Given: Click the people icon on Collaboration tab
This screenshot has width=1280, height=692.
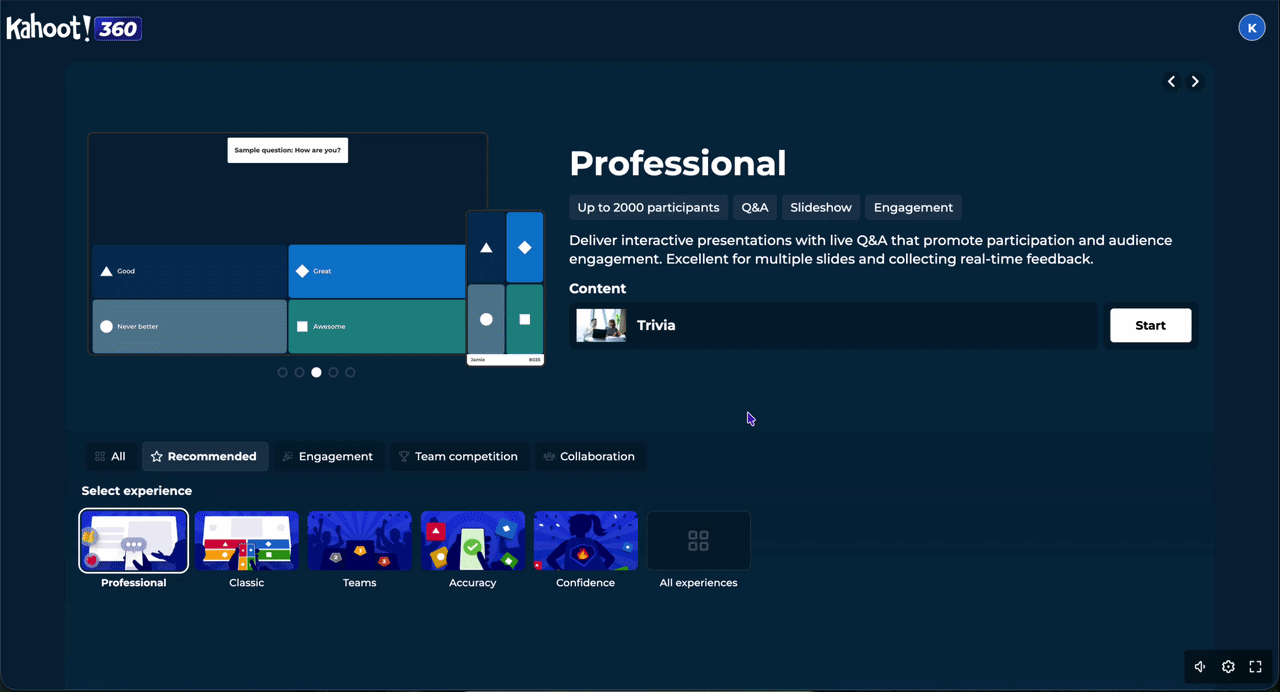Looking at the screenshot, I should click(549, 456).
